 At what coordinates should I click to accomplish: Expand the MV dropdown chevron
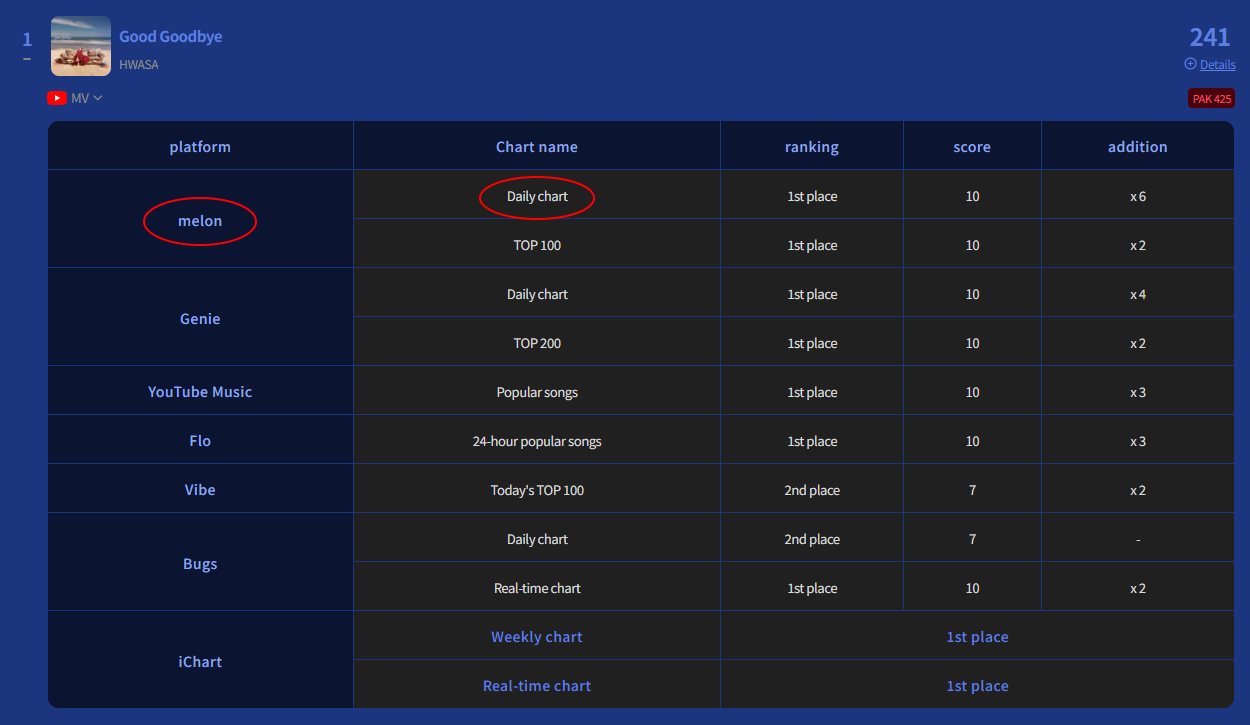pyautogui.click(x=98, y=98)
